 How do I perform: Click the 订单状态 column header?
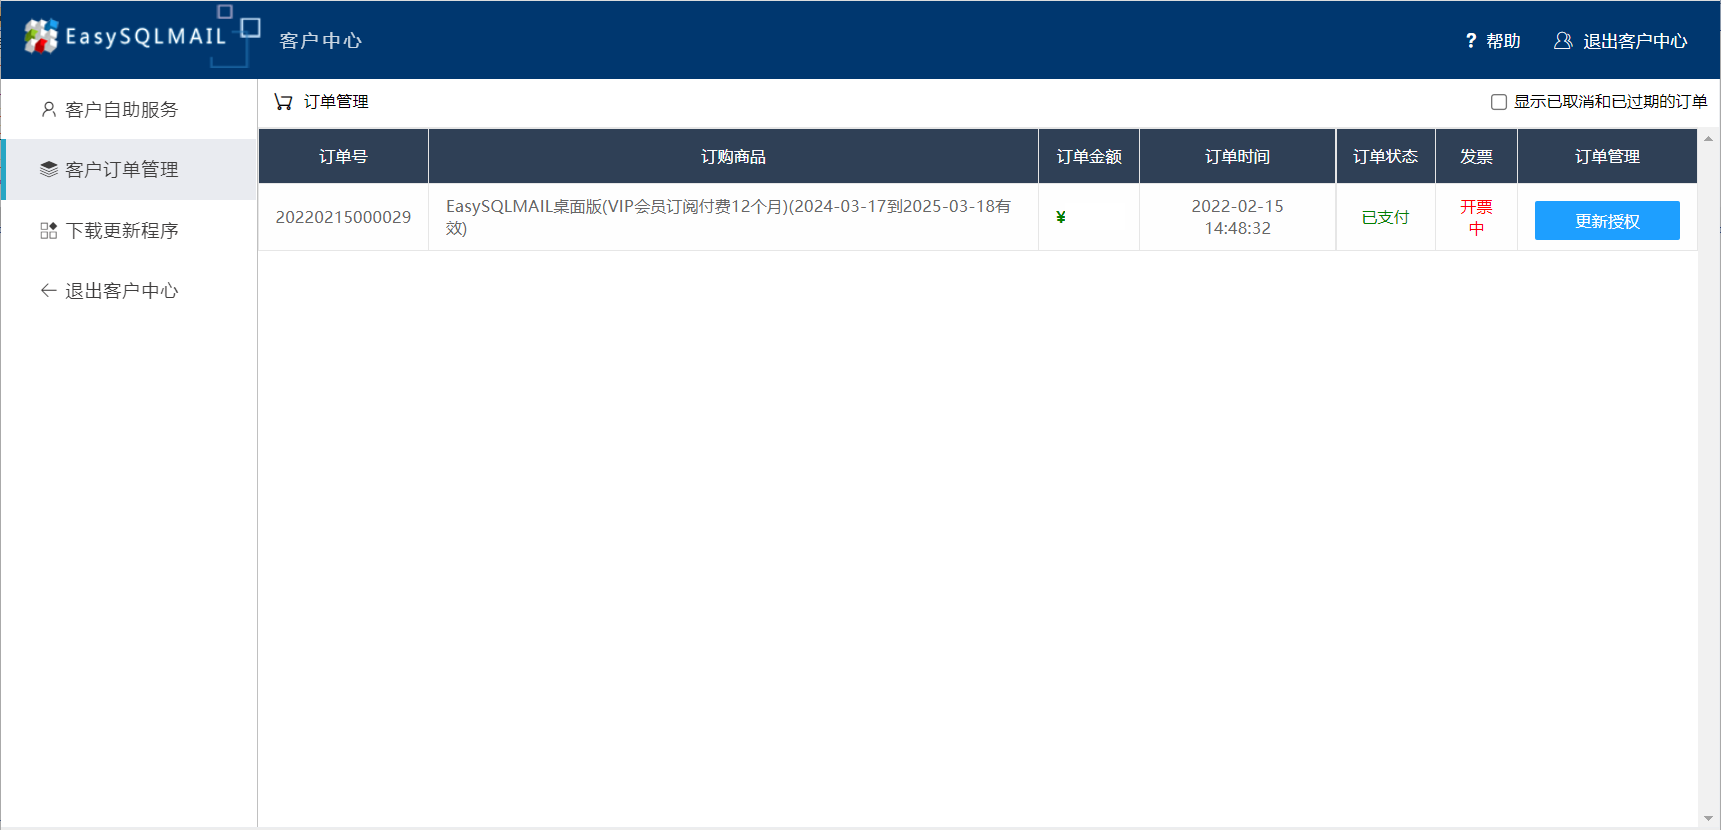click(x=1385, y=156)
